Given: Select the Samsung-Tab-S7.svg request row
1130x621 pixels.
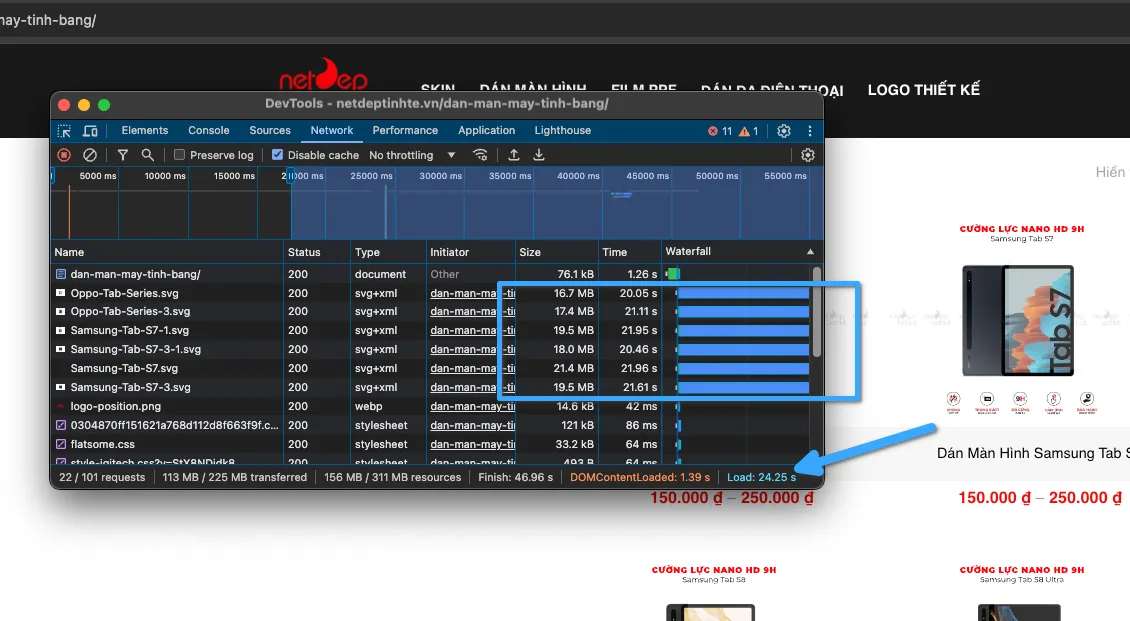Looking at the screenshot, I should (110, 368).
